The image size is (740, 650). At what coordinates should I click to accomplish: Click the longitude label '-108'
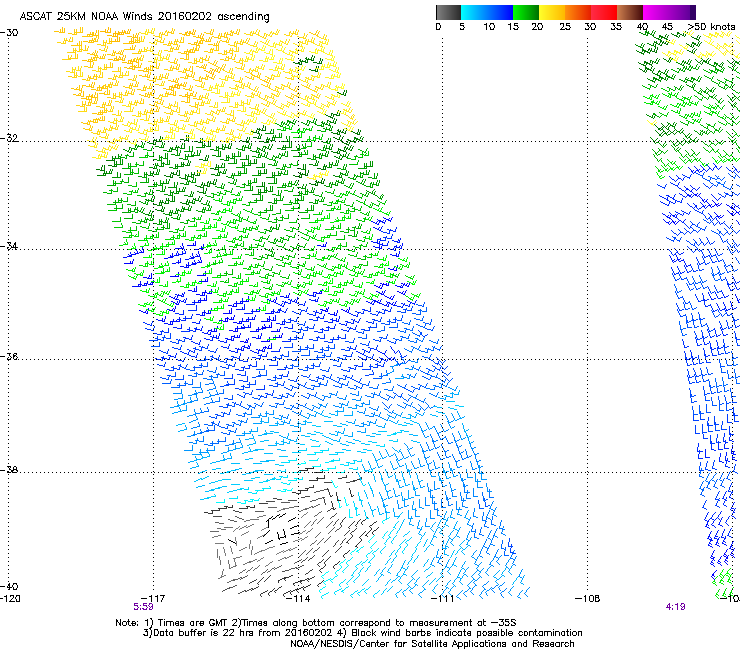(x=588, y=599)
